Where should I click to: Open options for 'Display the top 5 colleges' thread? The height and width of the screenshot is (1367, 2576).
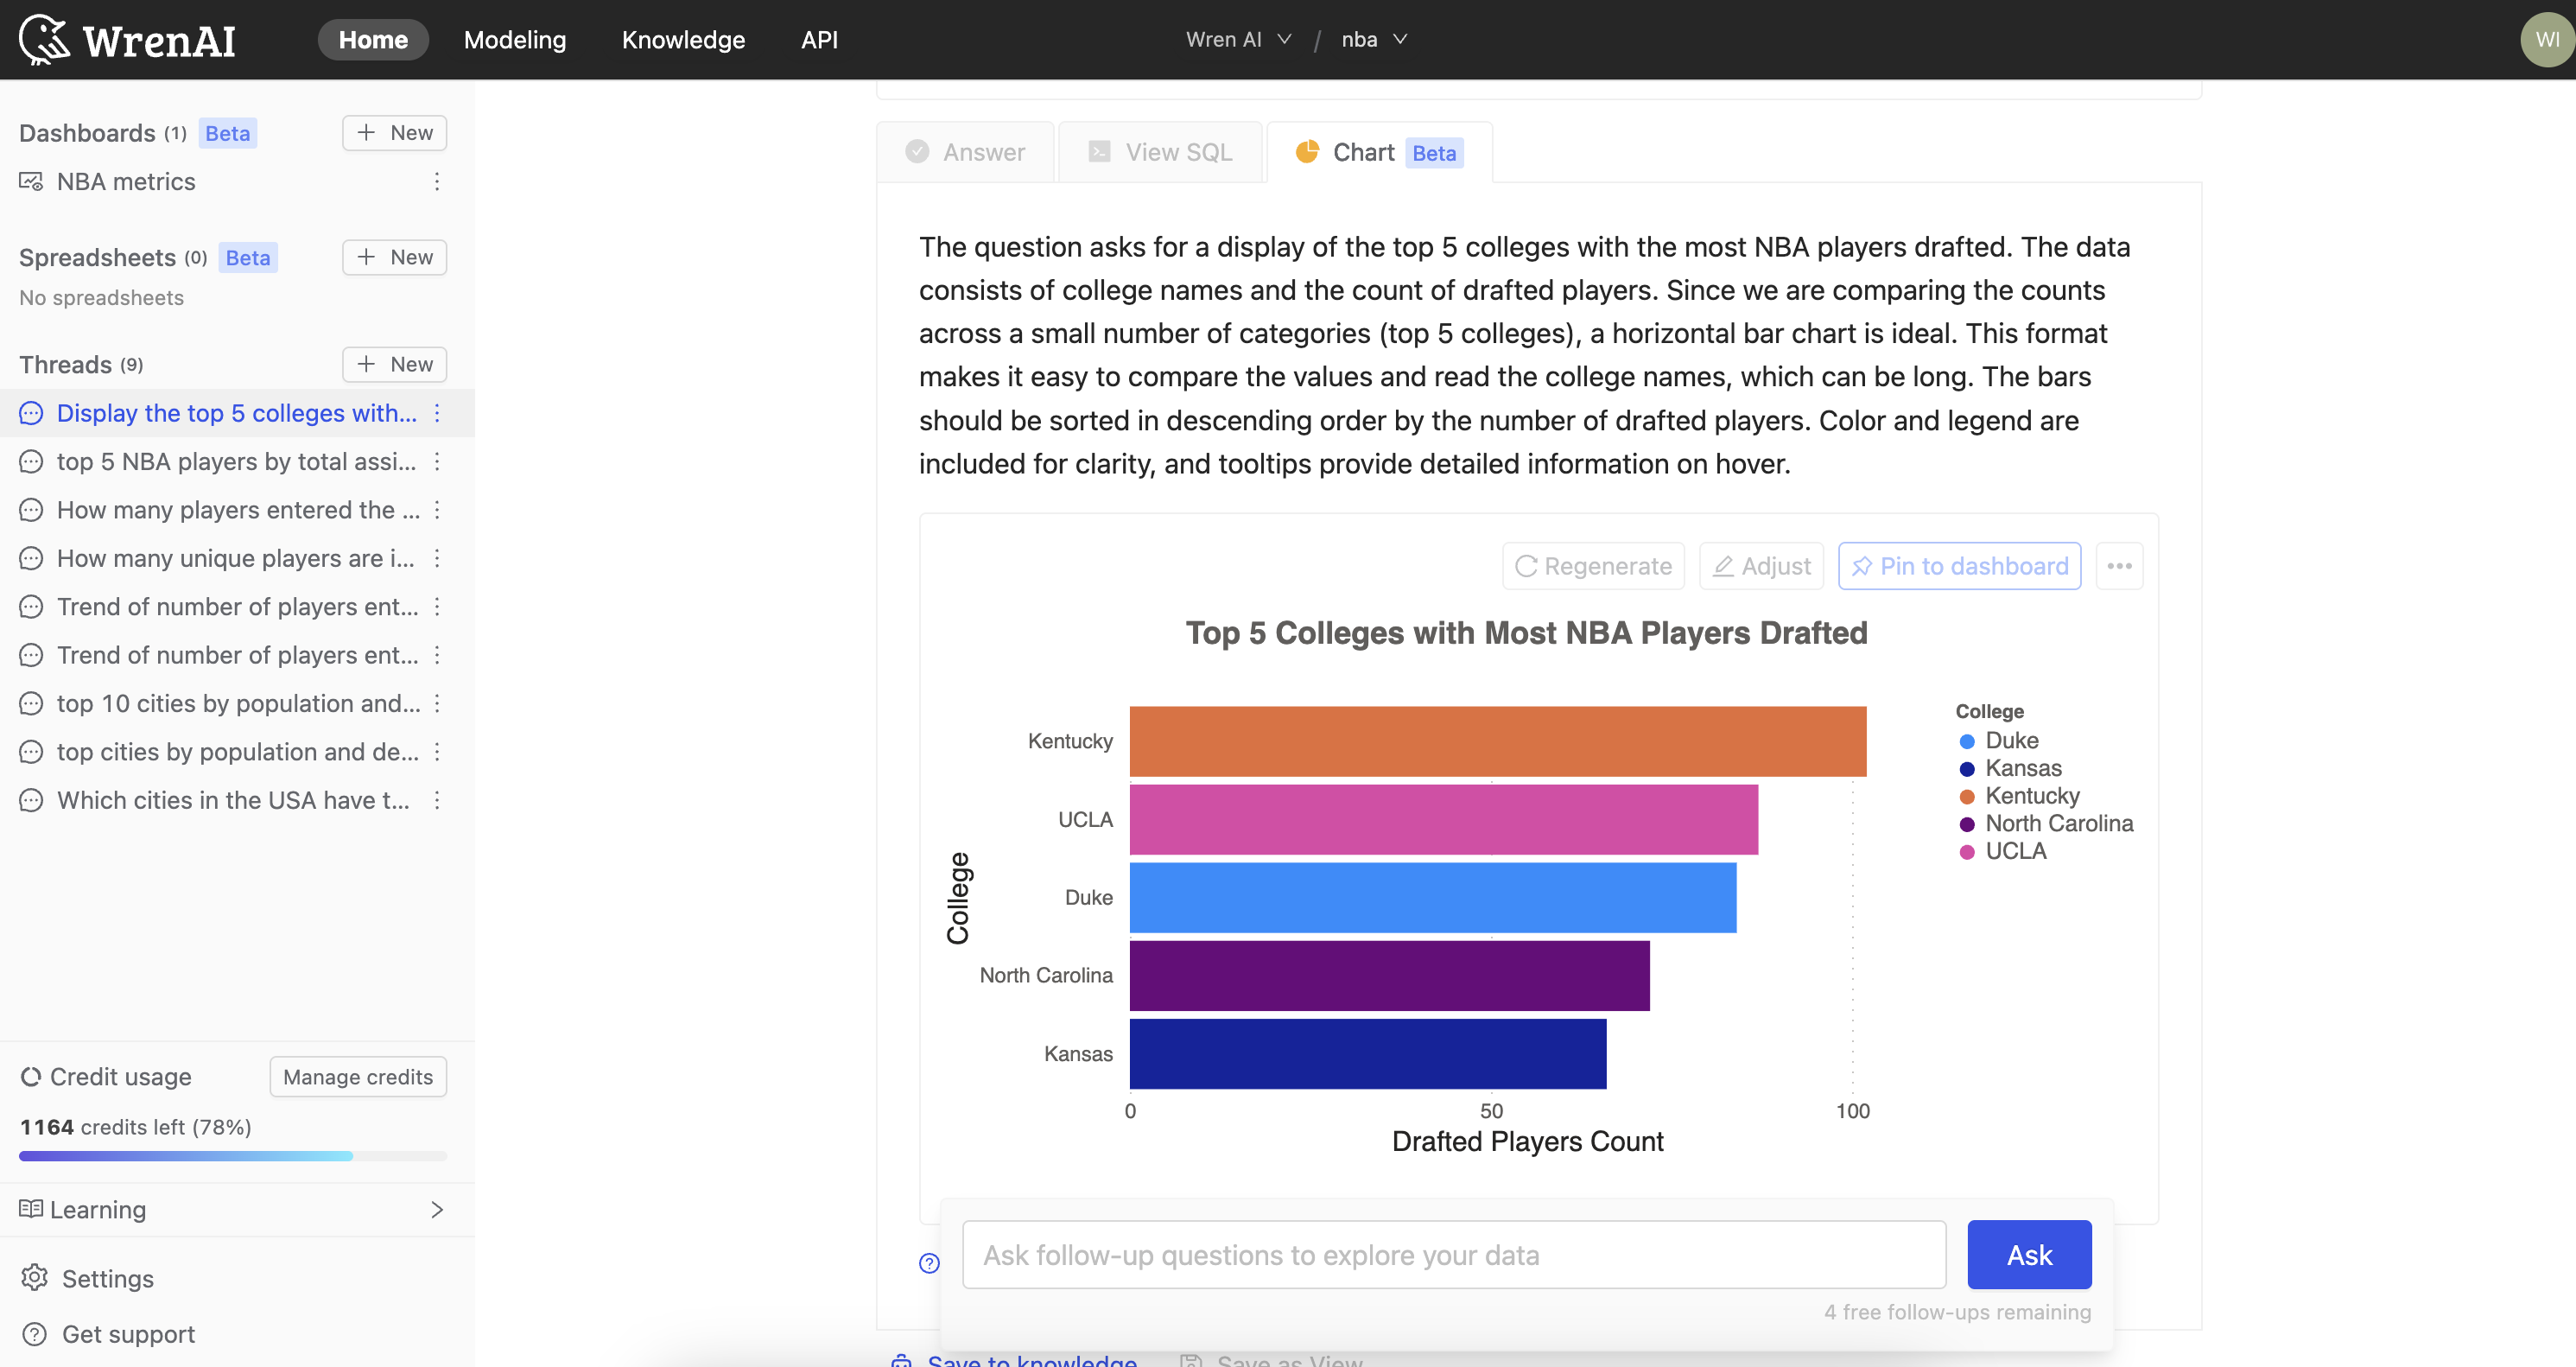(x=437, y=413)
